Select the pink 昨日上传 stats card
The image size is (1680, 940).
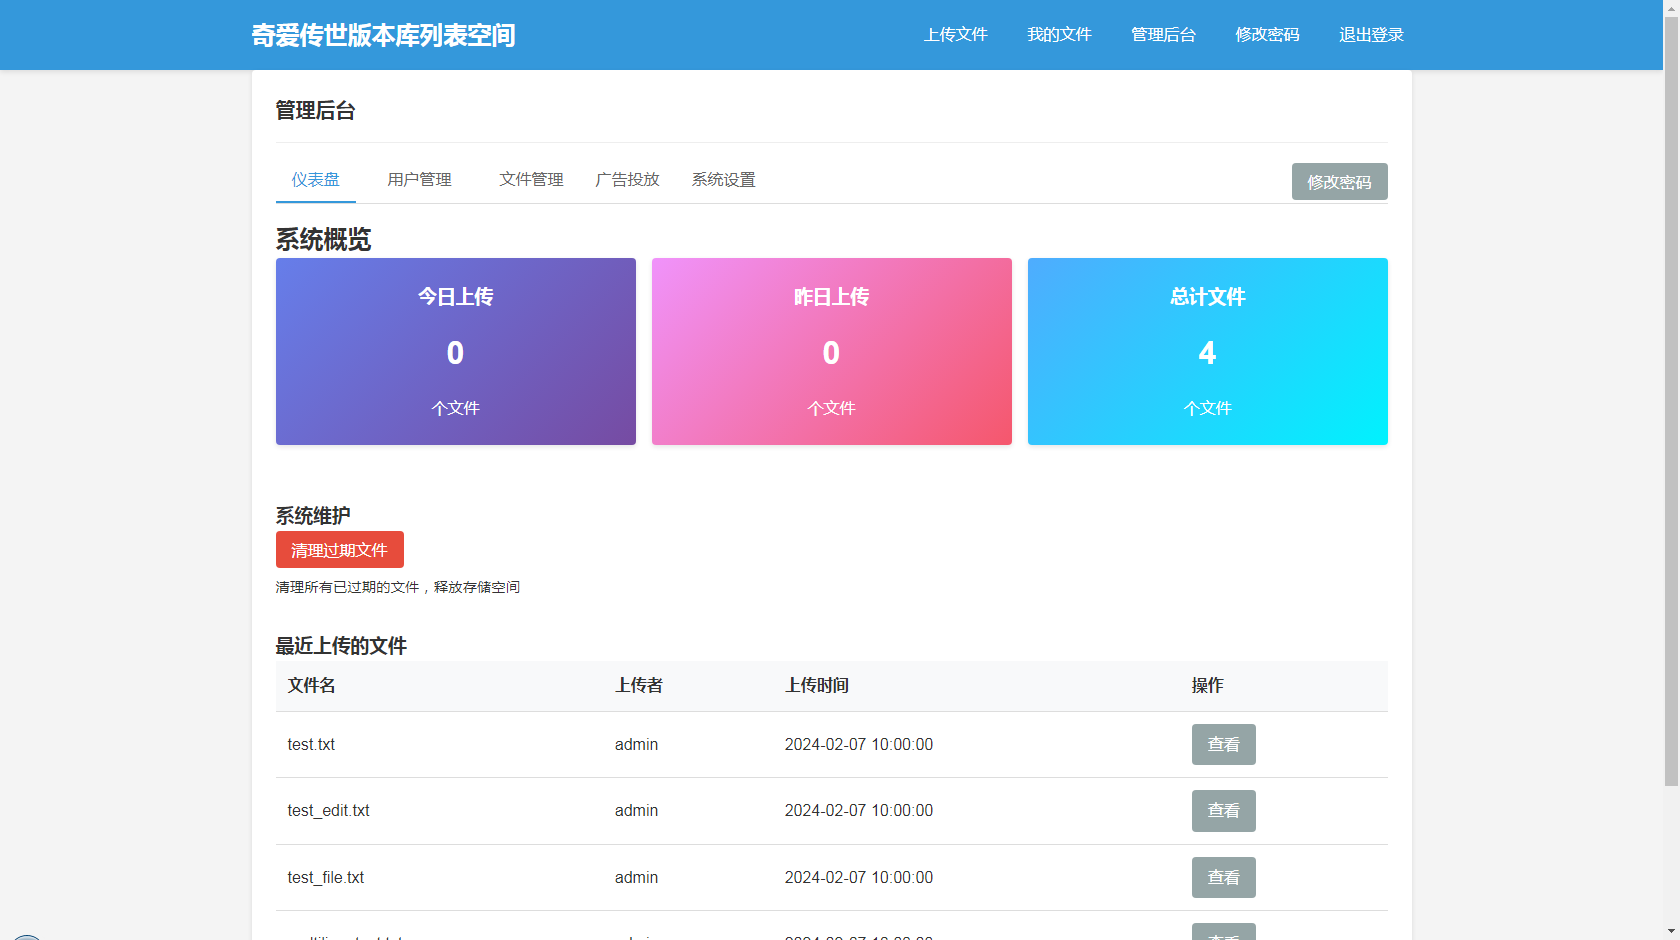click(x=831, y=351)
